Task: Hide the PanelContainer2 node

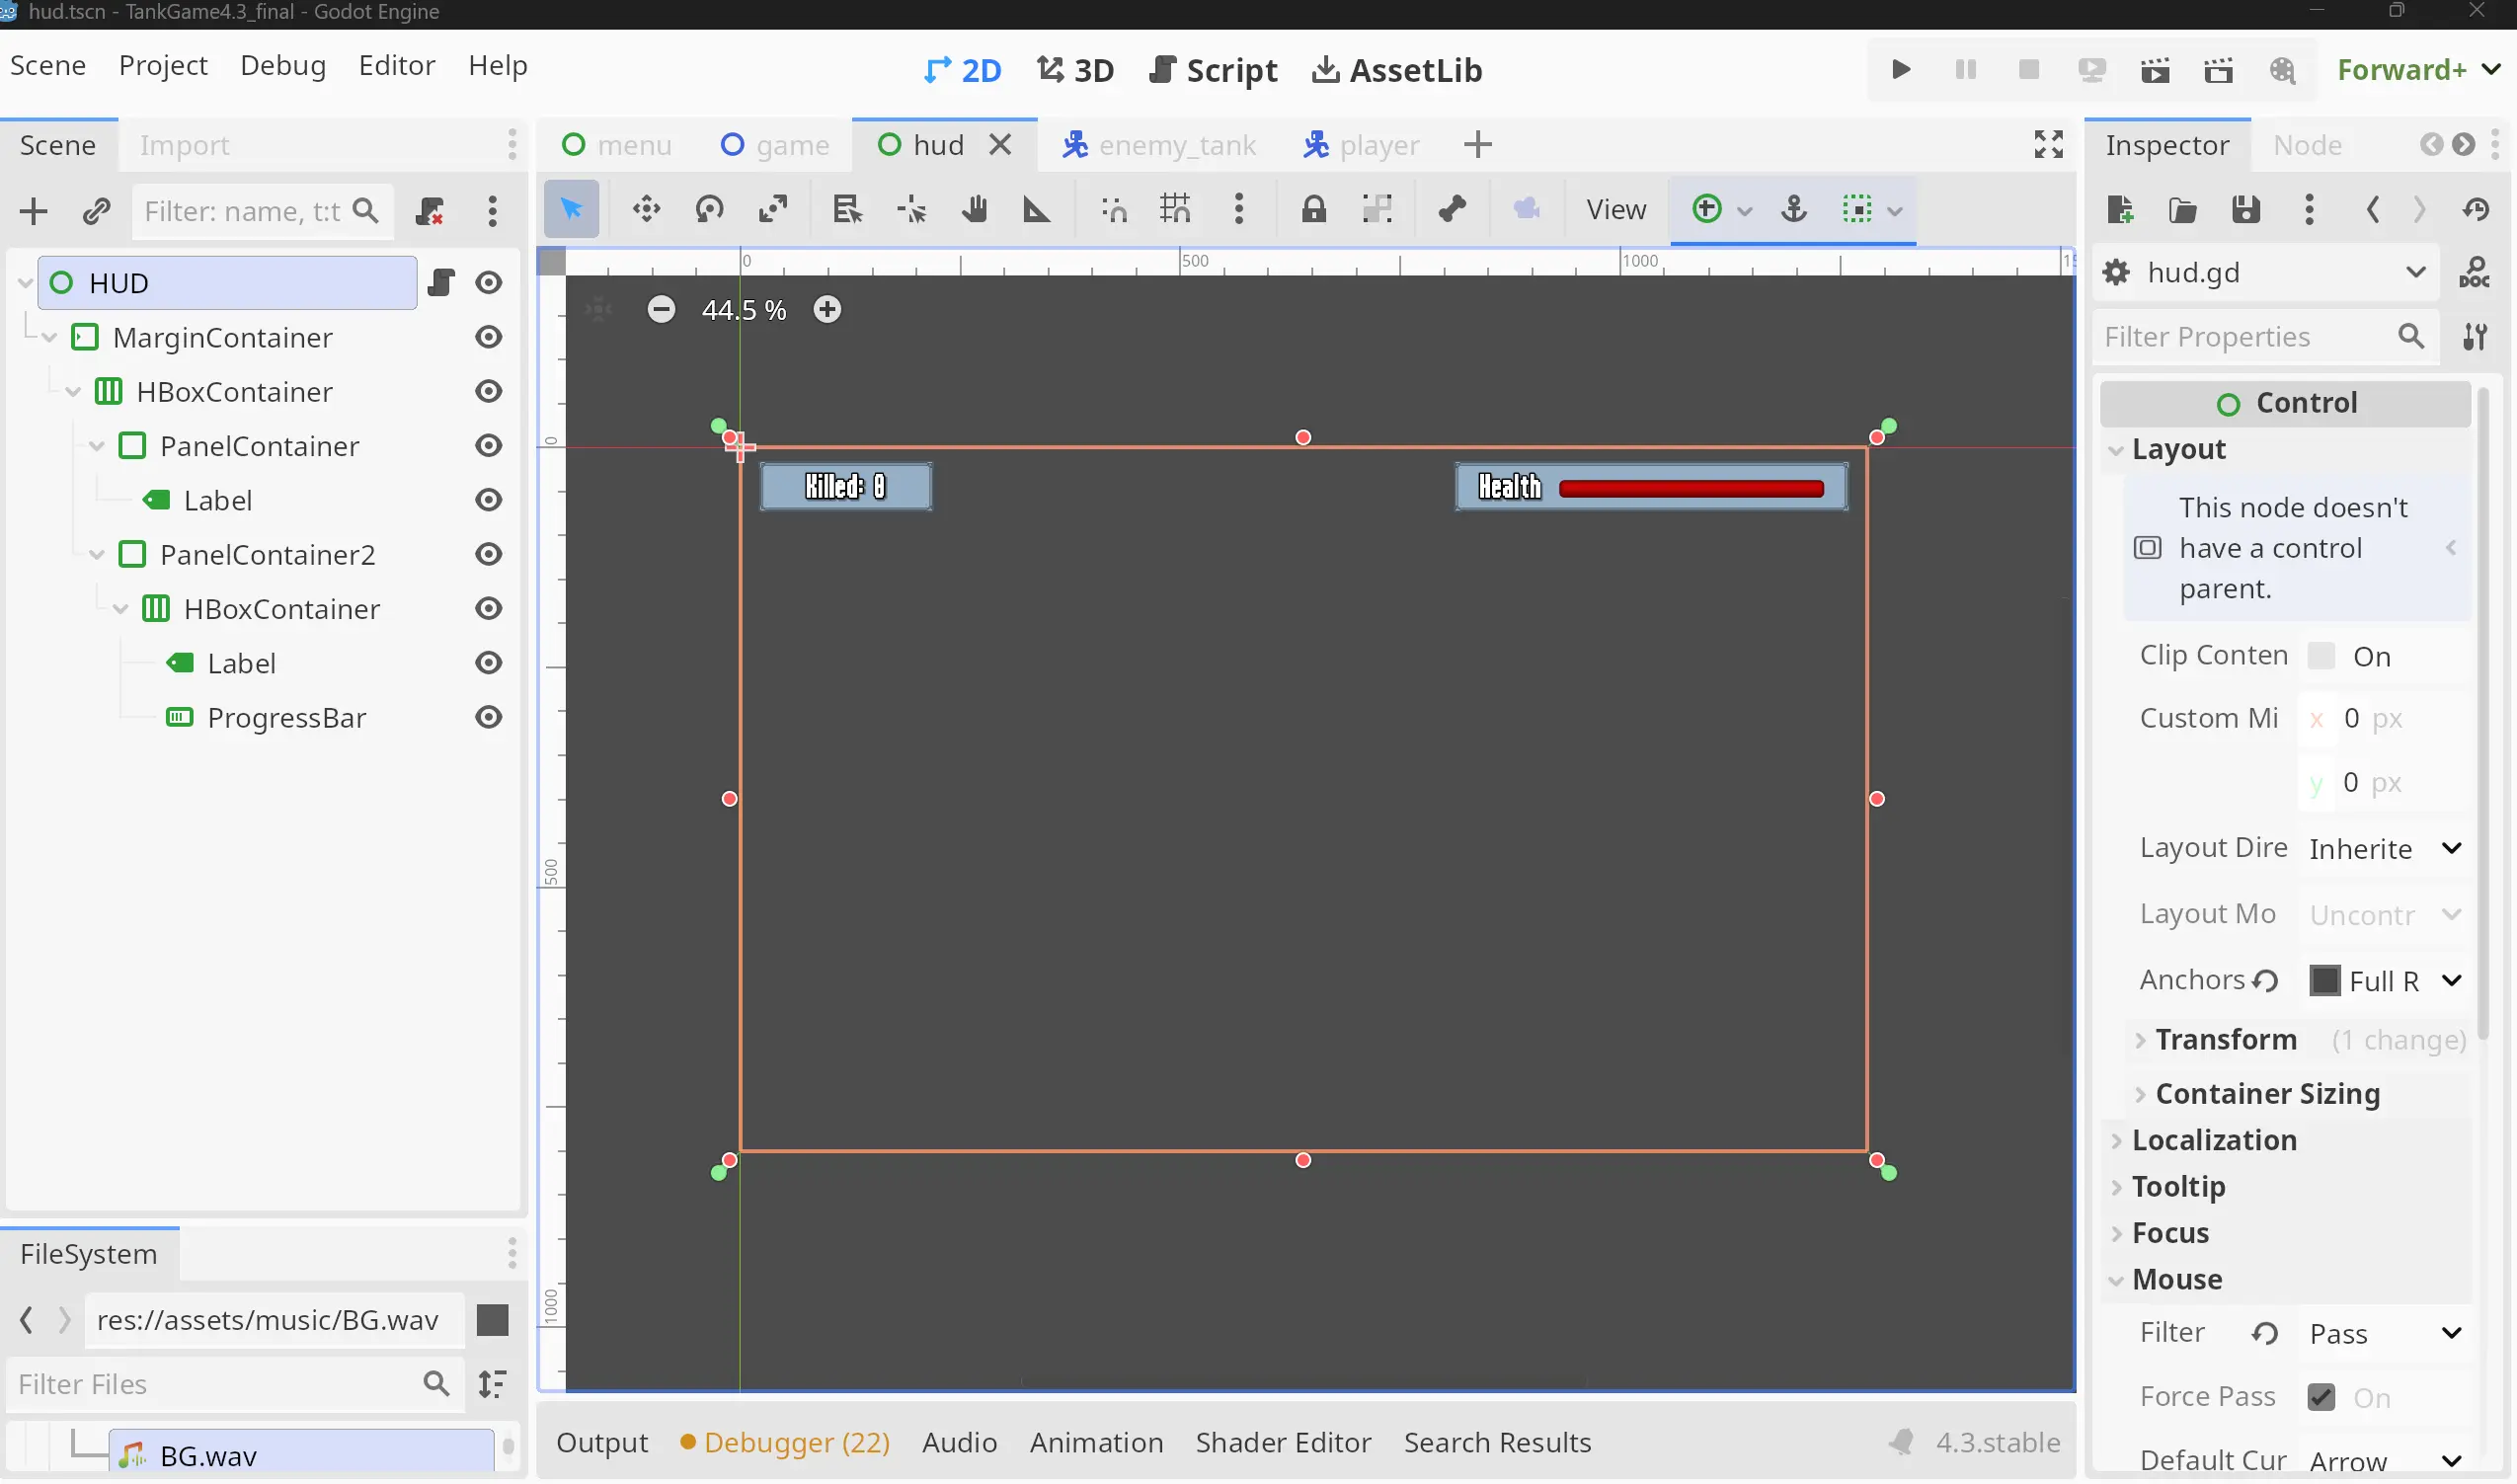Action: pyautogui.click(x=488, y=554)
